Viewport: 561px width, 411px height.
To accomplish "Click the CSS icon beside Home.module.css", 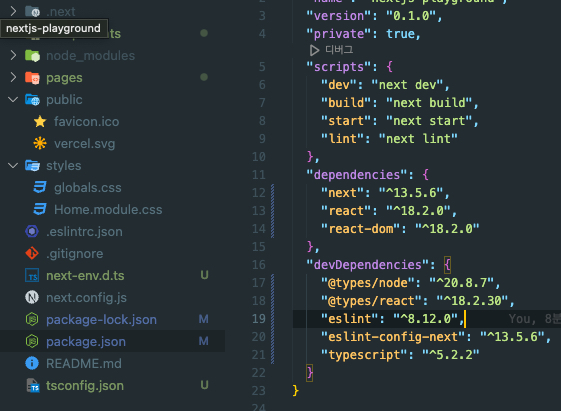I will point(40,209).
